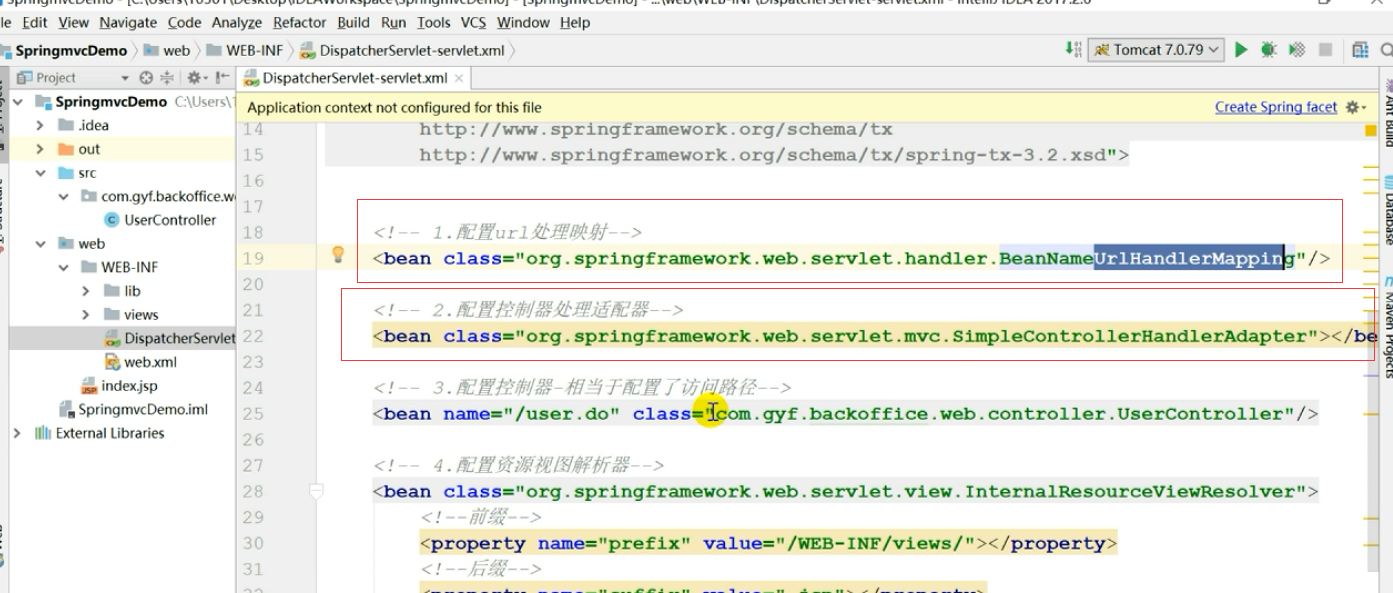
Task: Open the Navigate menu
Action: point(128,22)
